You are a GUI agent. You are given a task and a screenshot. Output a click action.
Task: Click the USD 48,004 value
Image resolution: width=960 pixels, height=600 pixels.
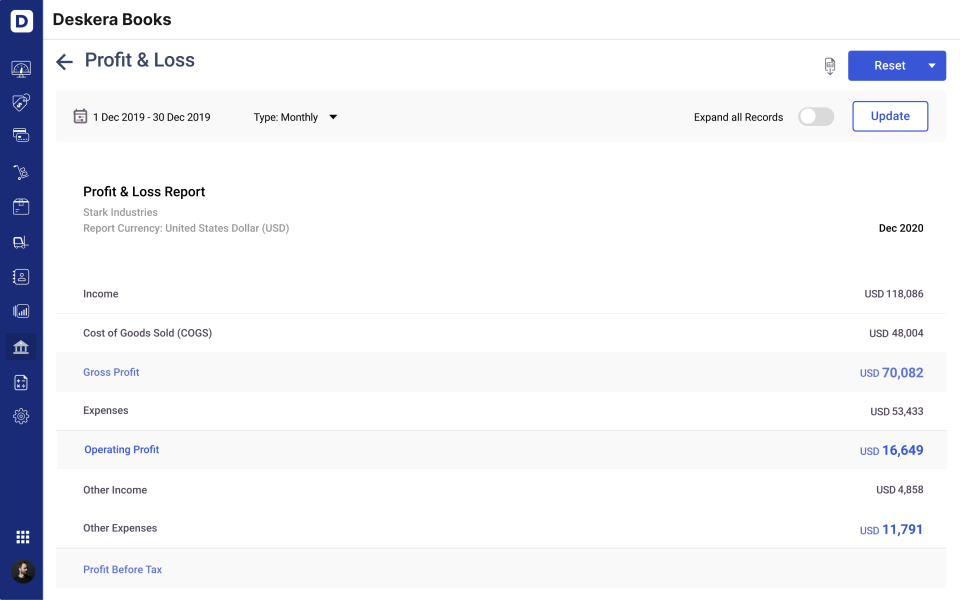[896, 333]
